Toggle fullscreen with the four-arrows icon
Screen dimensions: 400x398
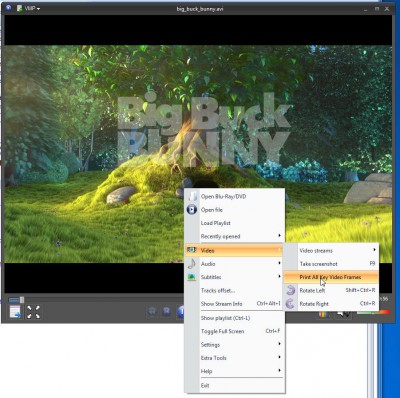pos(33,312)
